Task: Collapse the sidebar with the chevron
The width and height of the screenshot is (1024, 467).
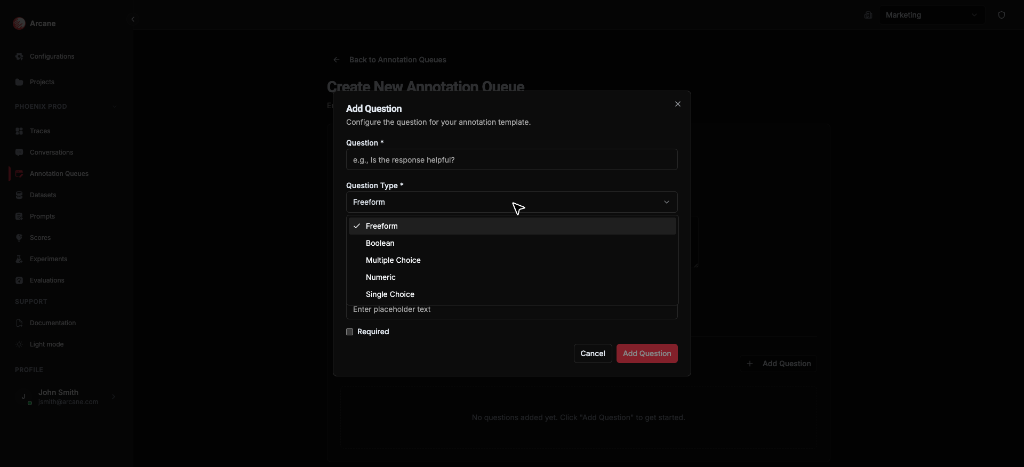Action: pos(133,20)
